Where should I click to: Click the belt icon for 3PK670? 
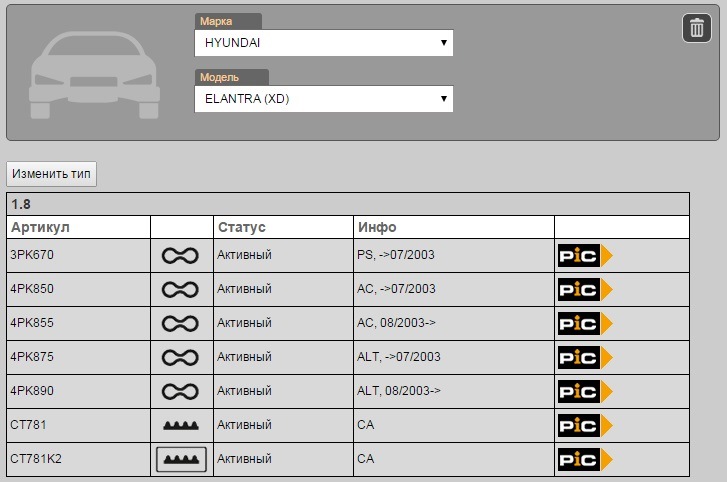pos(180,255)
